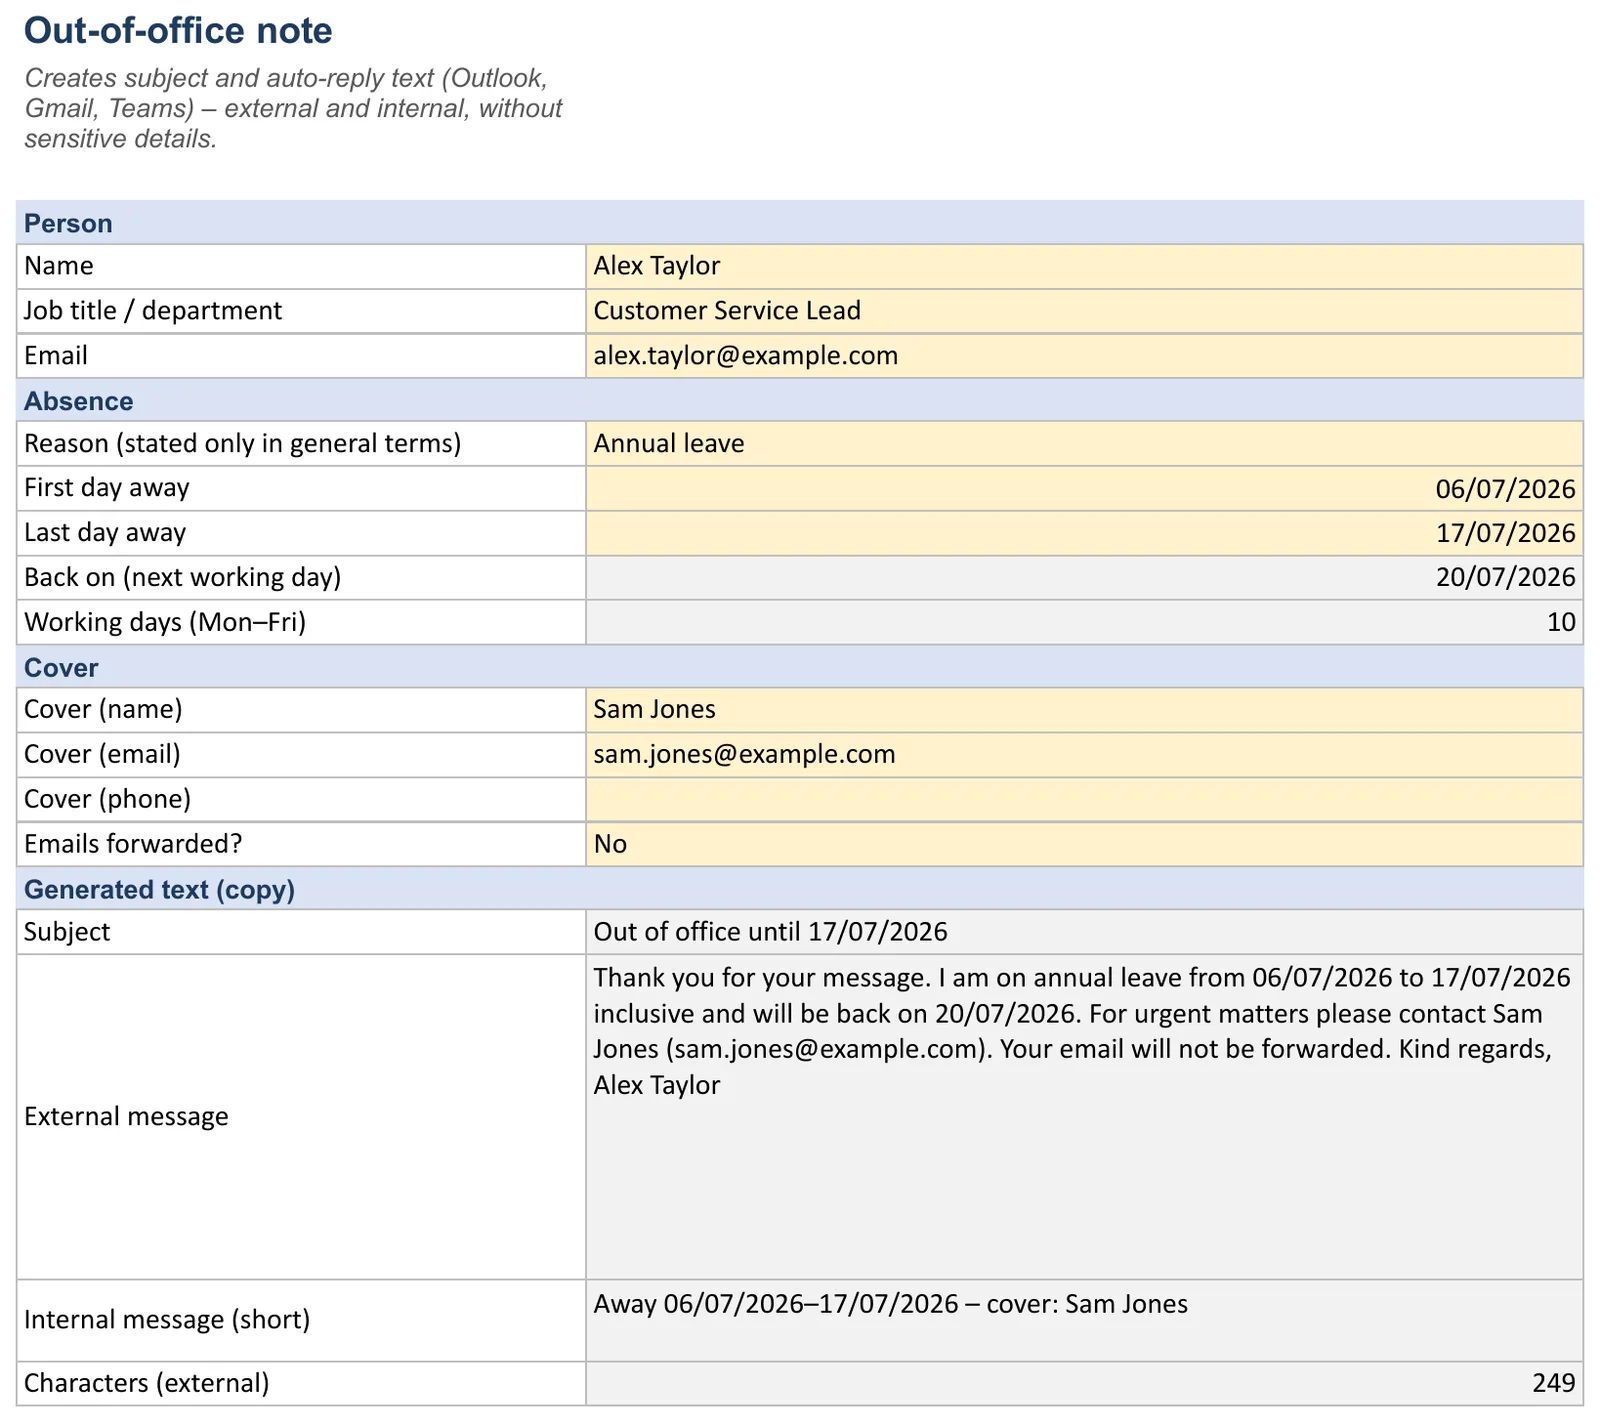This screenshot has height=1422, width=1600.
Task: Select the sam.jones@example.com cover email cell
Action: [x=1084, y=755]
